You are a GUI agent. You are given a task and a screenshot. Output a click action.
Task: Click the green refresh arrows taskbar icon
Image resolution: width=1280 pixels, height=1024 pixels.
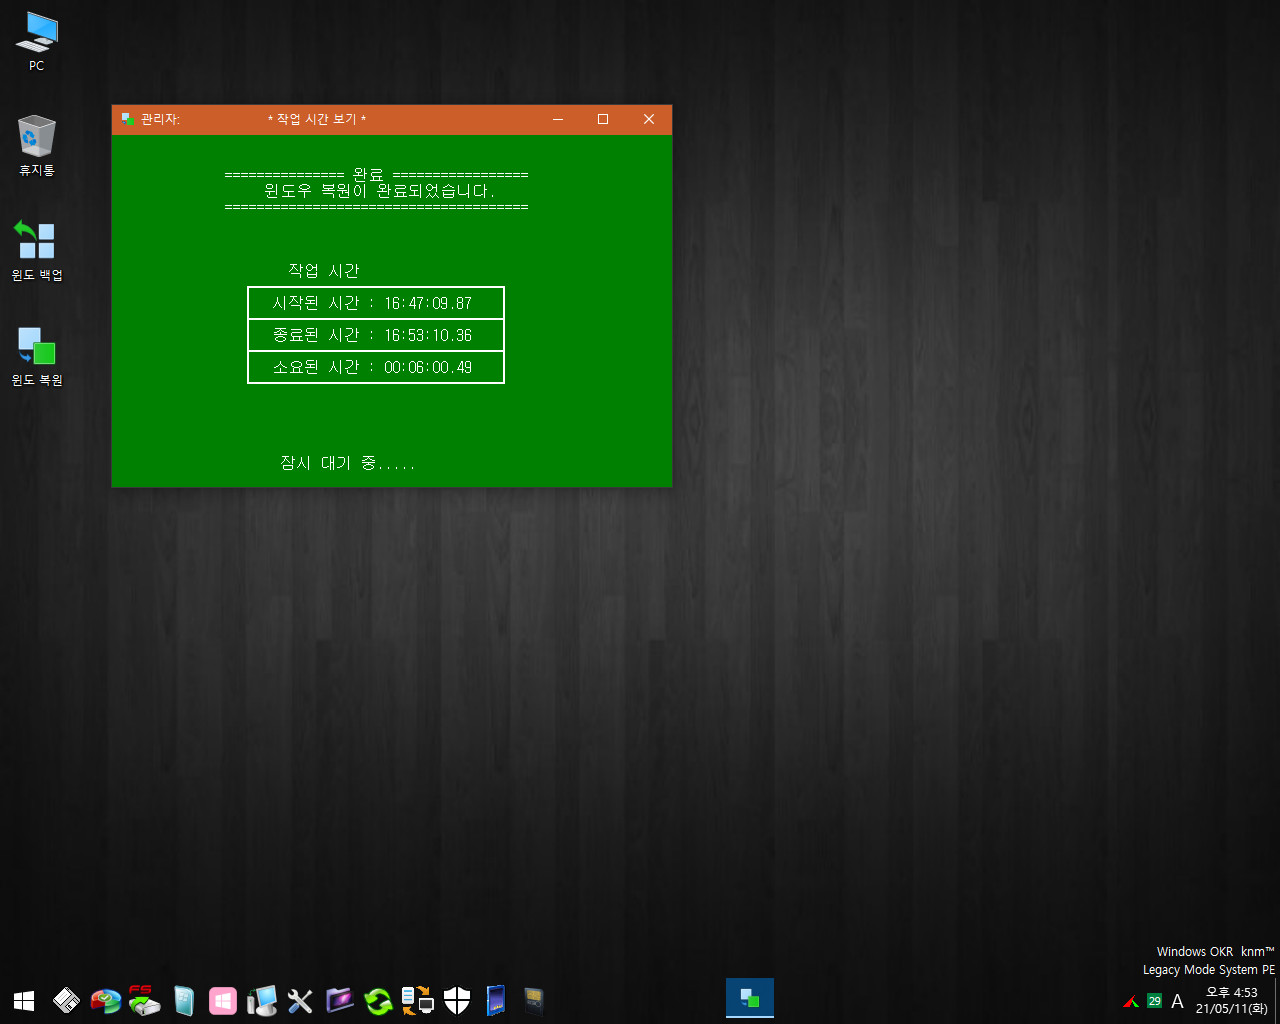[x=378, y=1000]
